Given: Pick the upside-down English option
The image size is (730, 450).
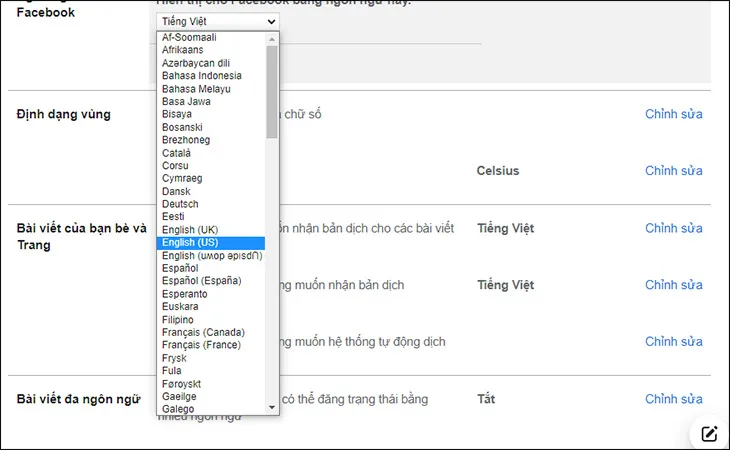Looking at the screenshot, I should (x=211, y=255).
